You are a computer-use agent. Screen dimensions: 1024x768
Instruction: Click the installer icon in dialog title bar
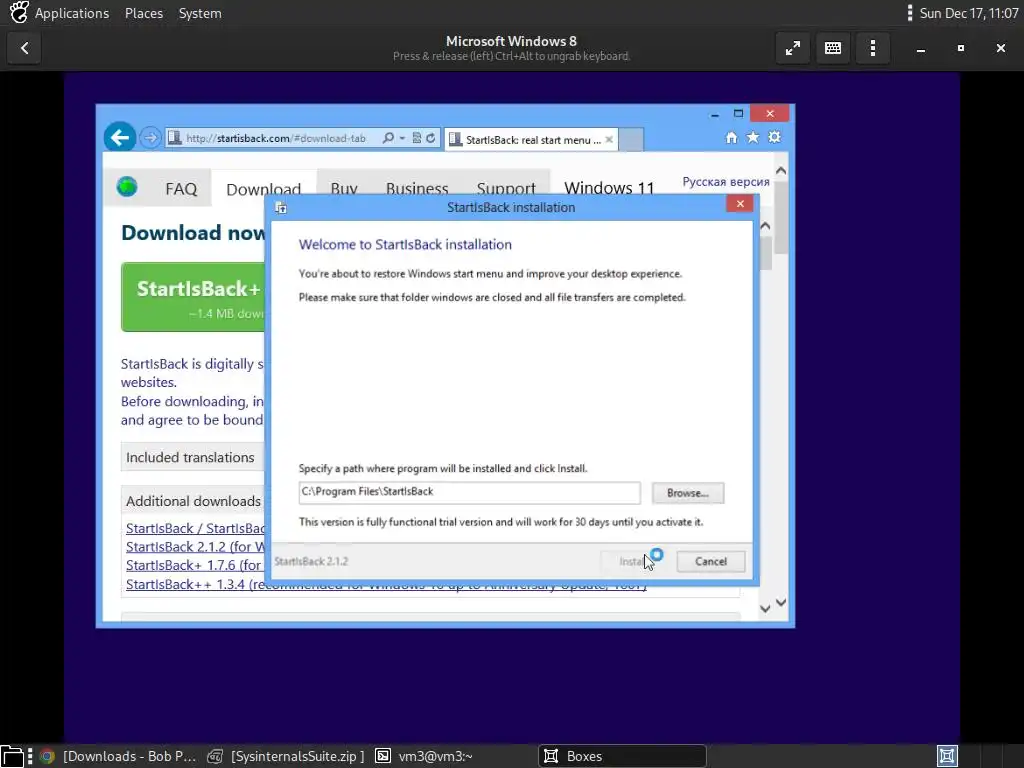tap(281, 208)
